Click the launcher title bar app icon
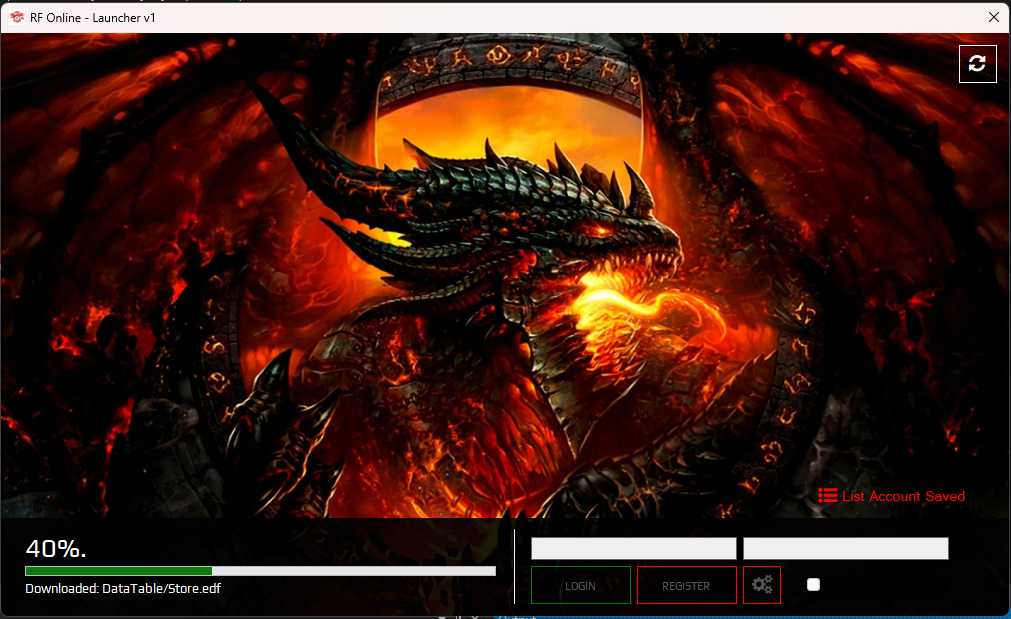Viewport: 1011px width, 619px height. (x=17, y=17)
